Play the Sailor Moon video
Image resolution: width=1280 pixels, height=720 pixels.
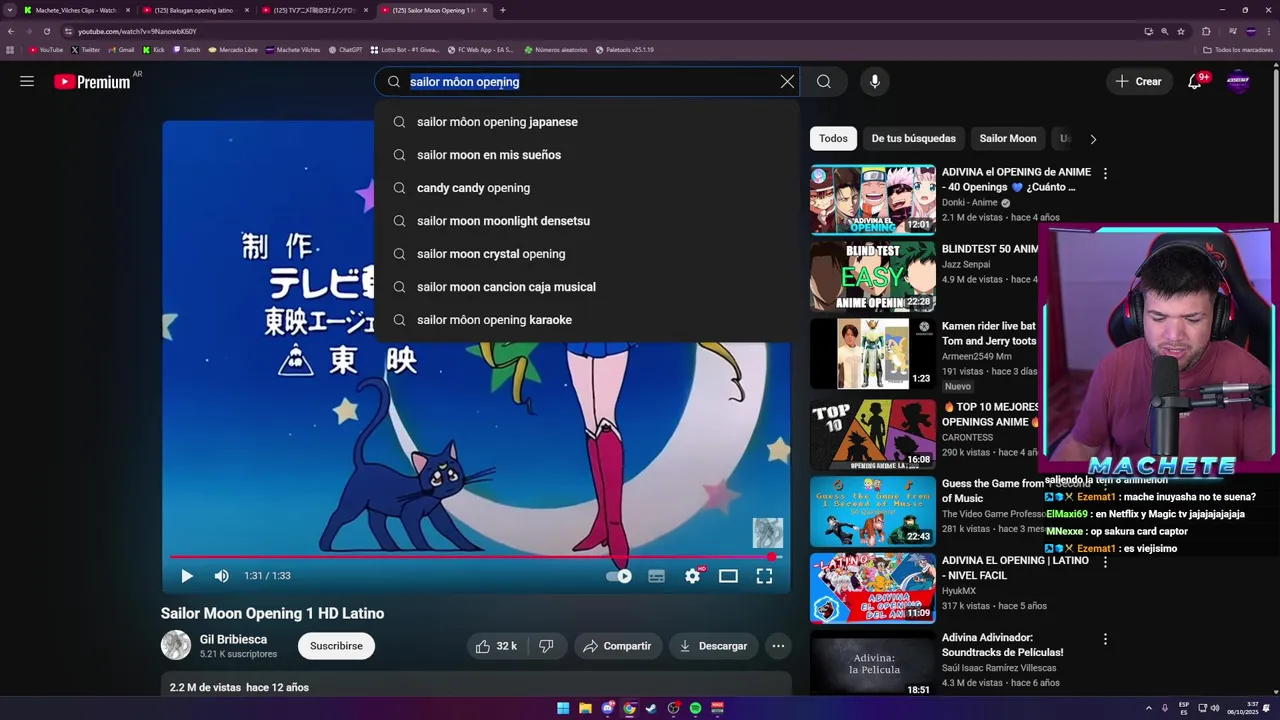click(187, 576)
